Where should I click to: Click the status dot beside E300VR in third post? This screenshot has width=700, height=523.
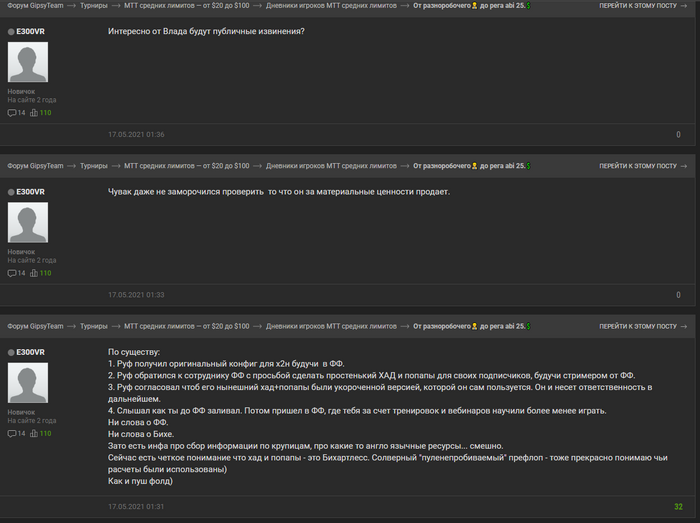11,353
